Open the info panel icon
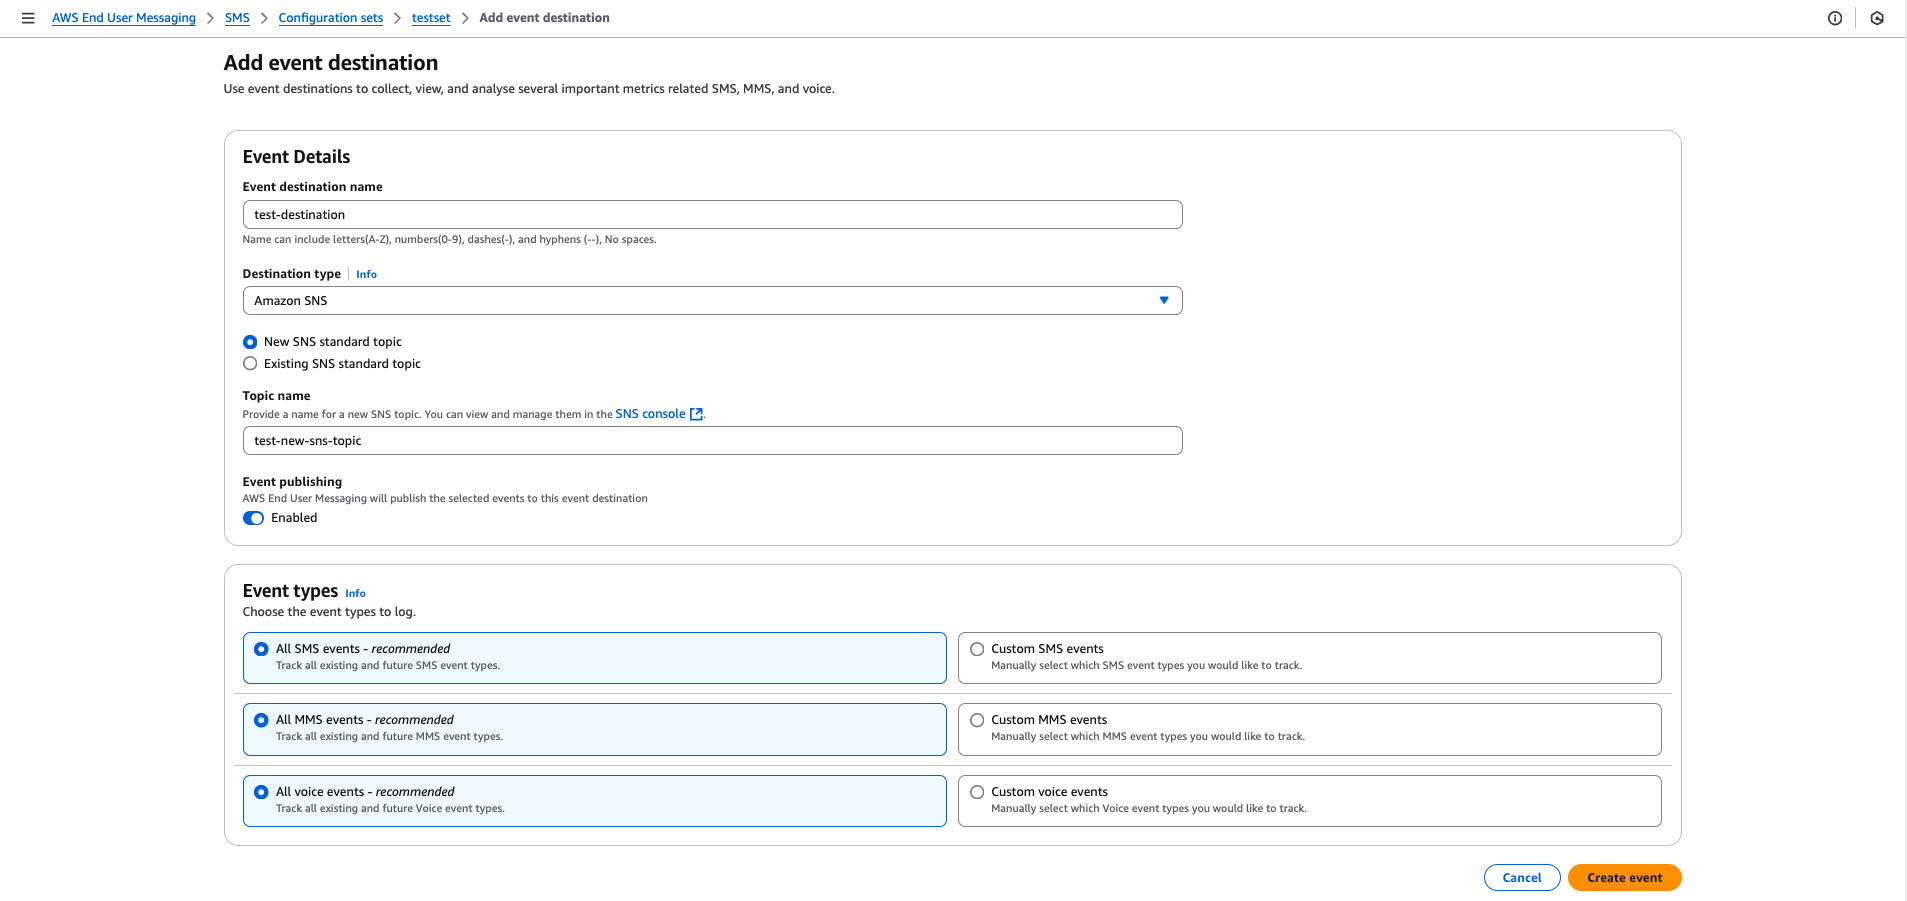Screen dimensions: 1907x901 1835,18
